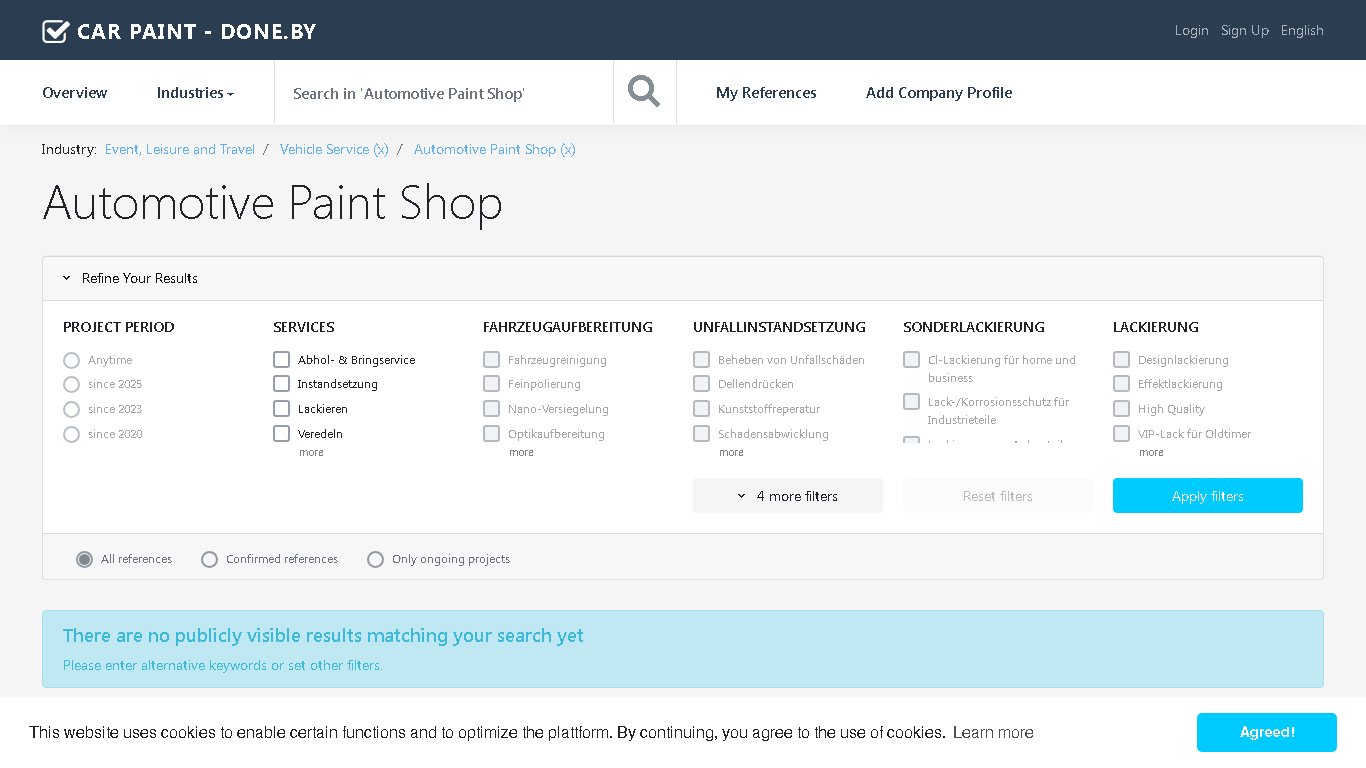
Task: Tick the Nano-Versiegelung checkbox
Action: click(x=492, y=408)
